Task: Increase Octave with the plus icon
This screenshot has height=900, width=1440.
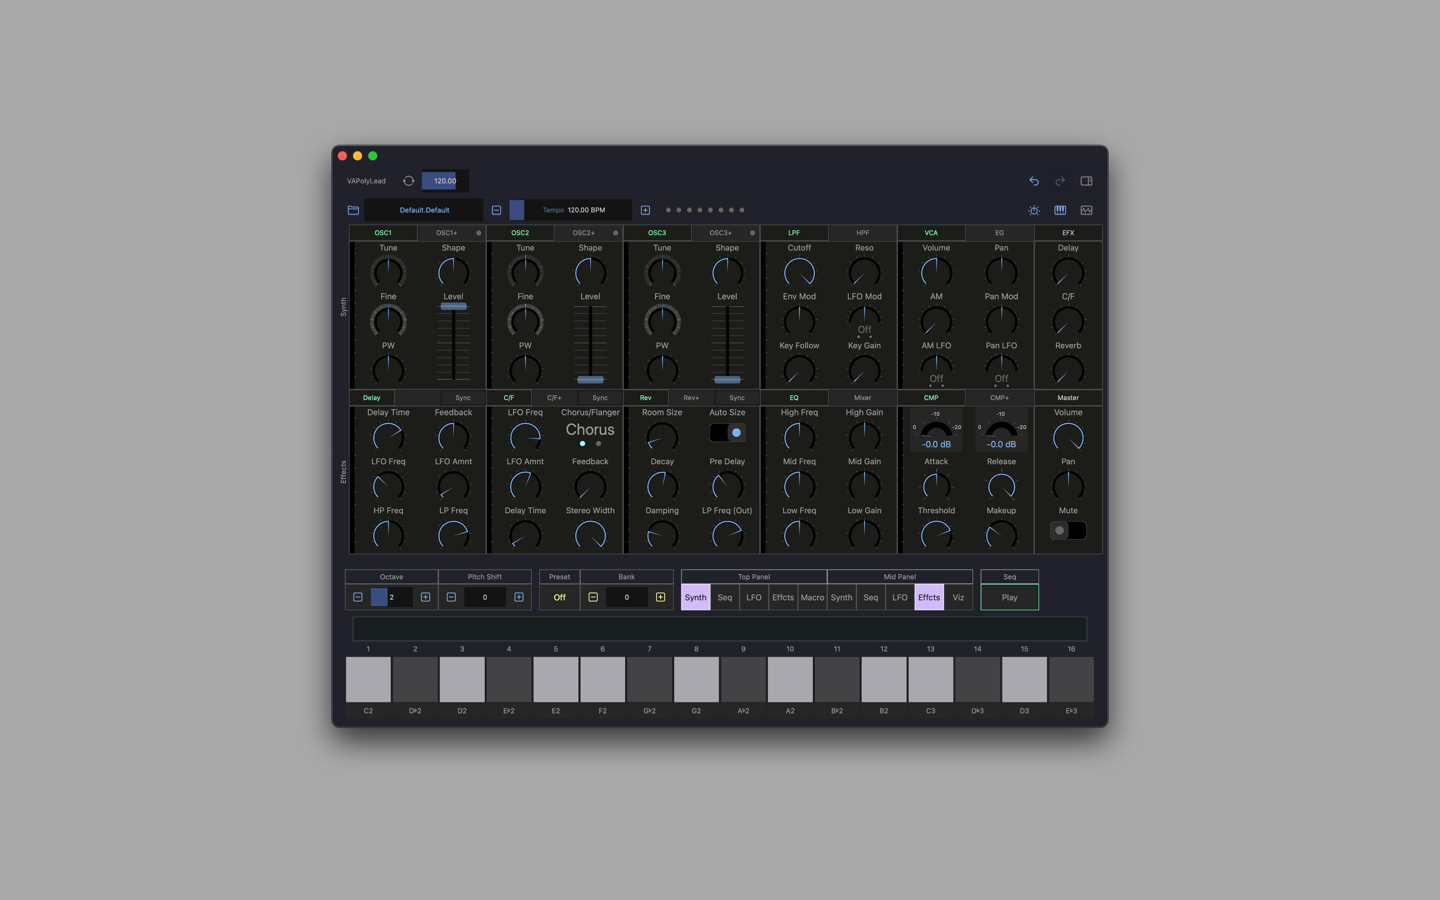Action: pos(425,597)
